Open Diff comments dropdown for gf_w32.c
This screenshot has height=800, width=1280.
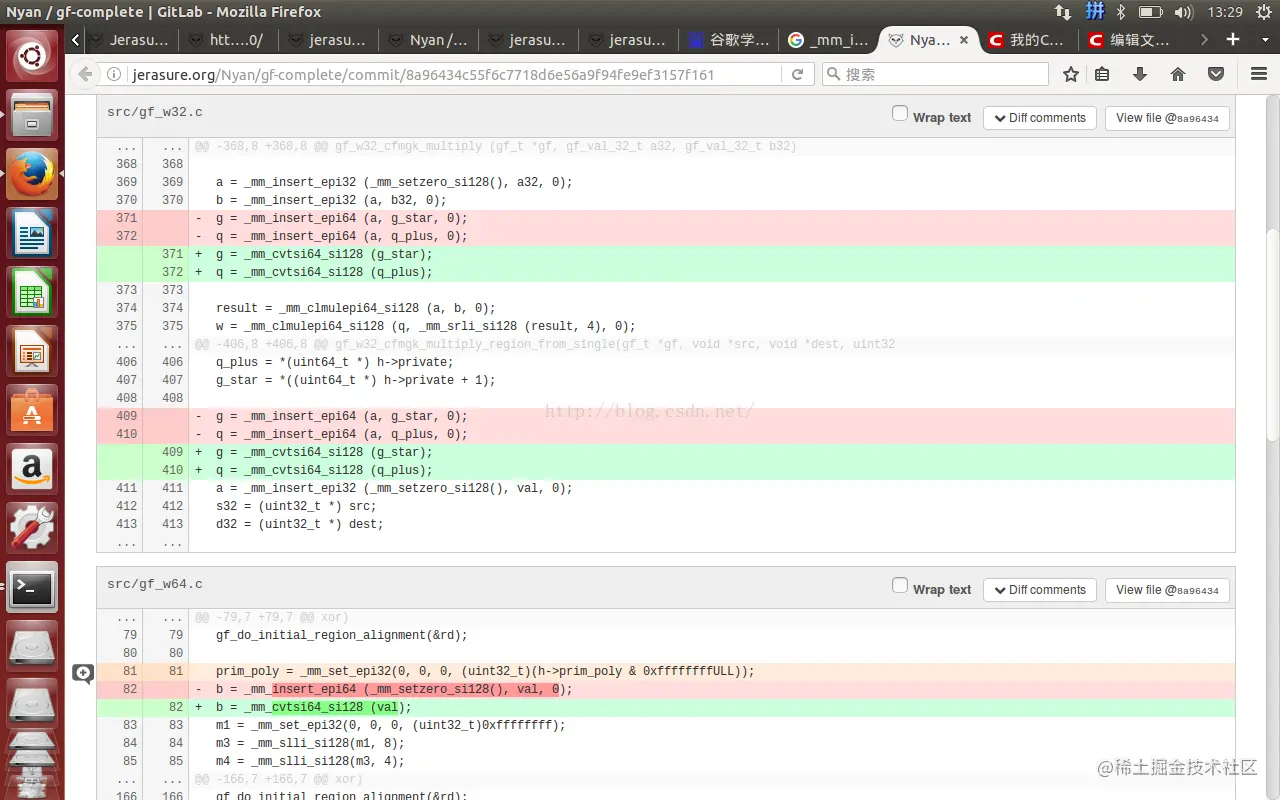coord(1040,118)
